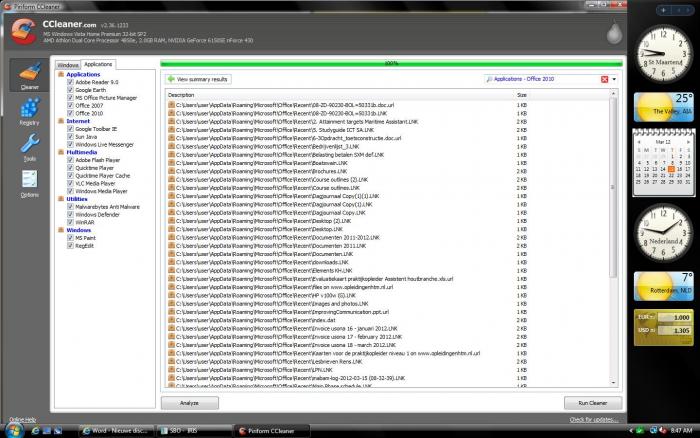Image resolution: width=700 pixels, height=438 pixels.
Task: Select the highlighted date in calendar gadget
Action: [x=671, y=169]
